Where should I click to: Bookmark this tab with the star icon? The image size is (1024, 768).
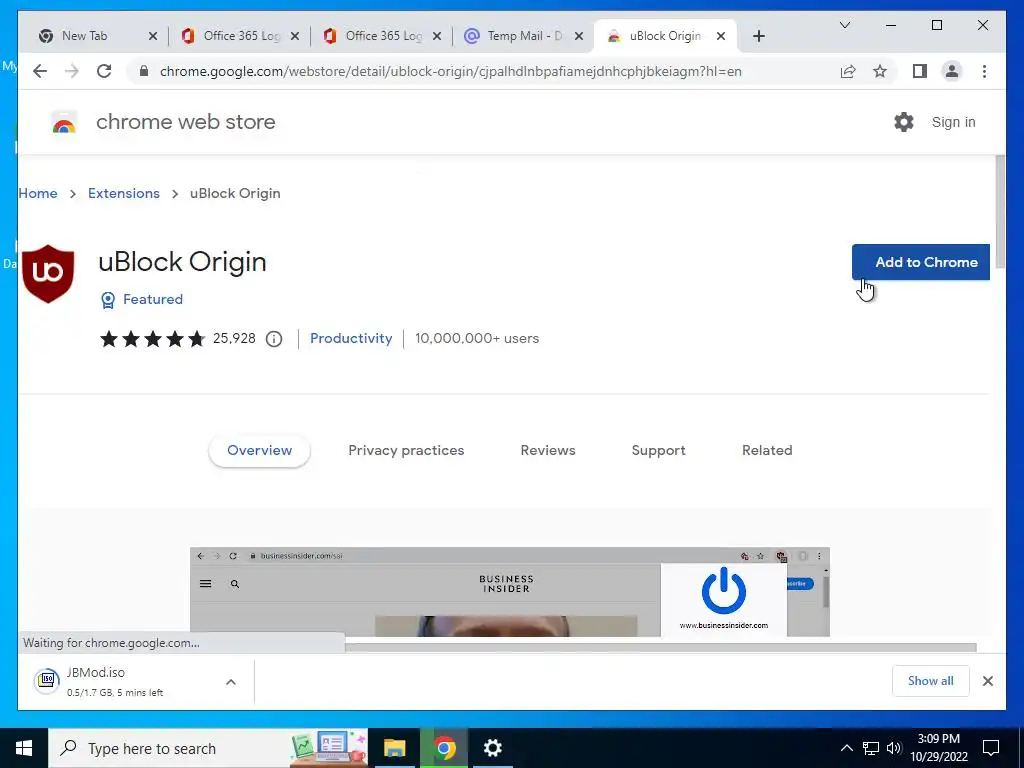(880, 71)
